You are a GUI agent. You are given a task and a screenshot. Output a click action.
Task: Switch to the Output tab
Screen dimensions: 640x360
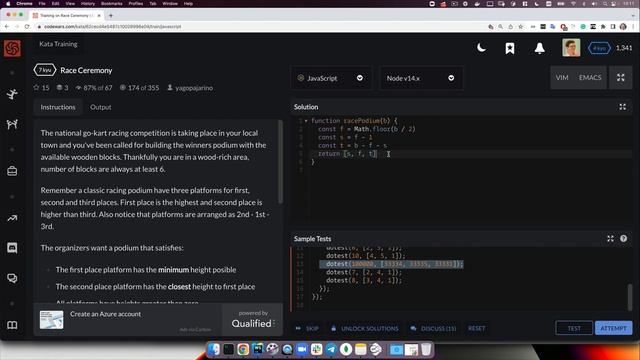(x=100, y=107)
